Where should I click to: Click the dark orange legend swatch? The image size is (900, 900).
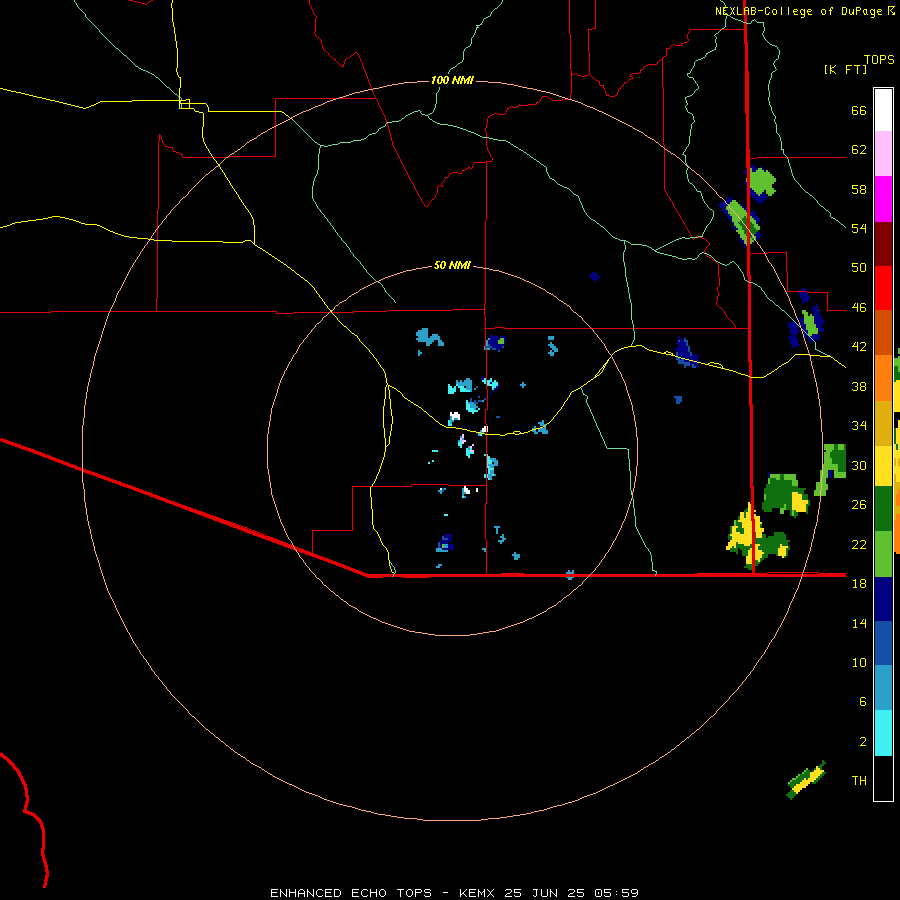click(883, 333)
